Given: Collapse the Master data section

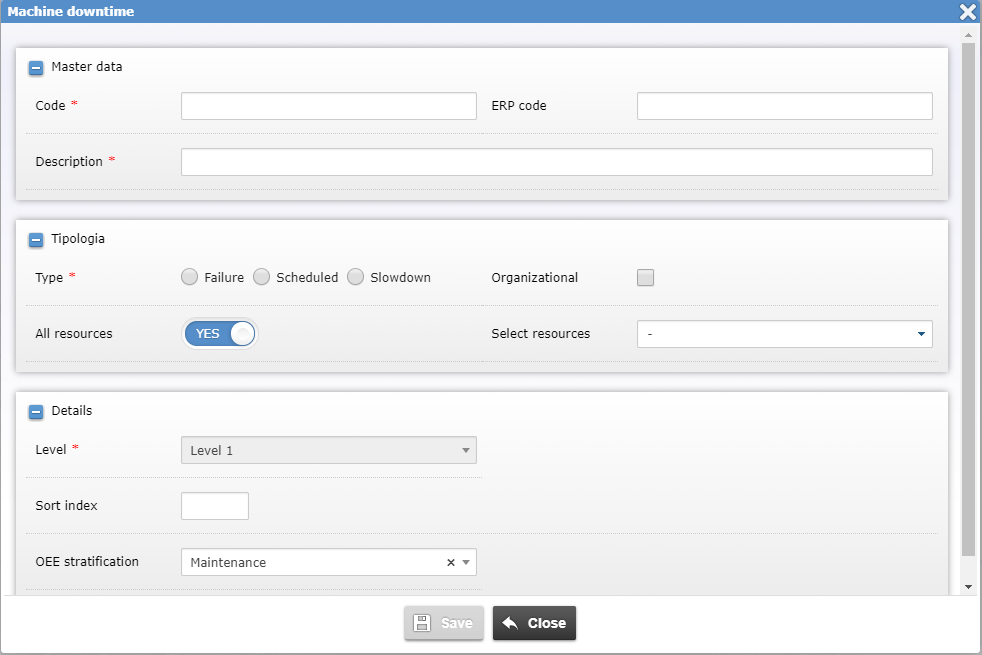Looking at the screenshot, I should click(36, 68).
